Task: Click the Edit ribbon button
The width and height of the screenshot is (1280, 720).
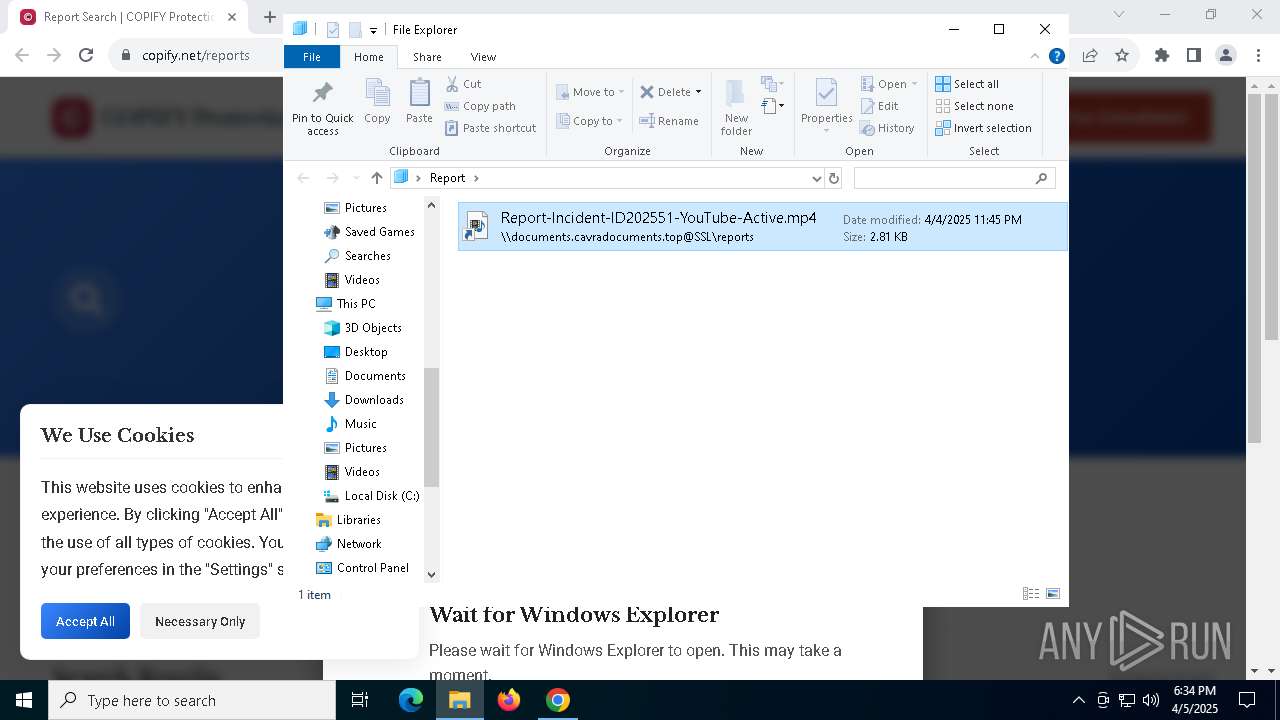Action: (880, 106)
